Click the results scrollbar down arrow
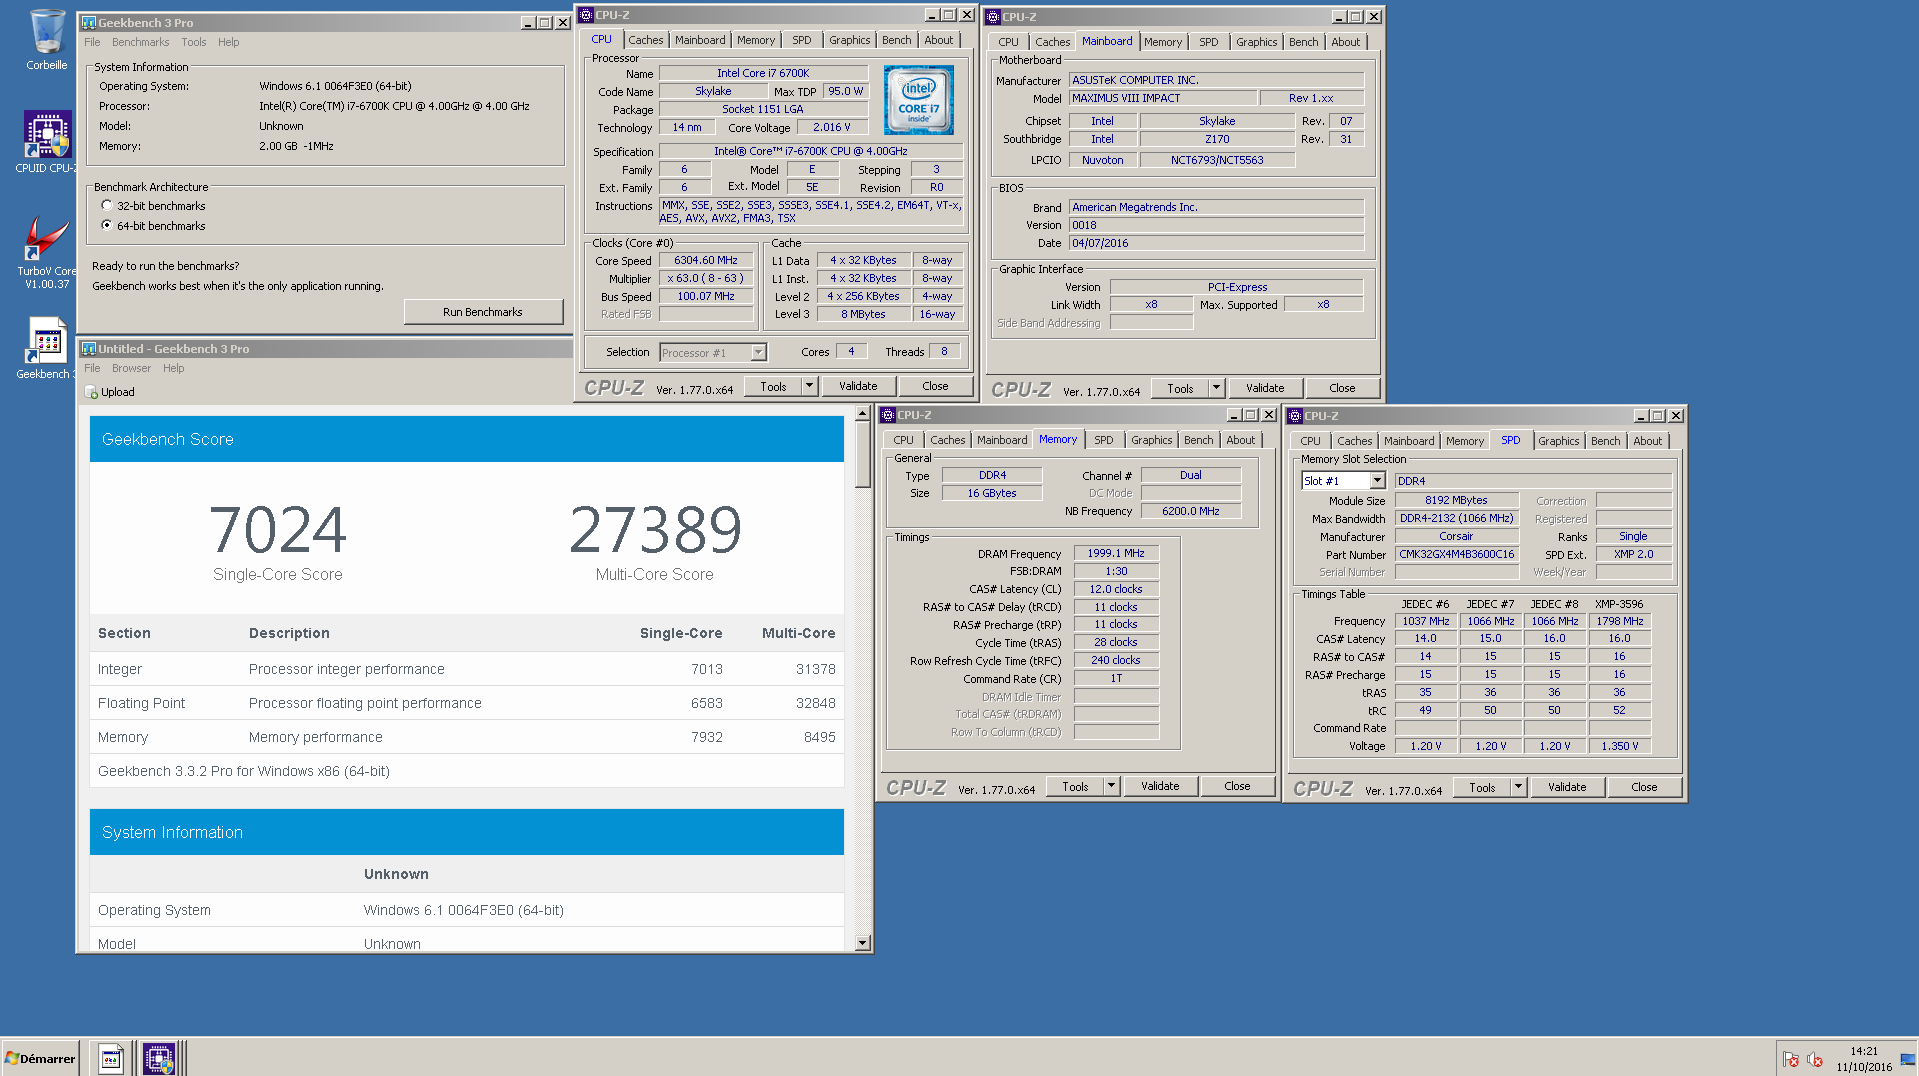 pyautogui.click(x=863, y=943)
